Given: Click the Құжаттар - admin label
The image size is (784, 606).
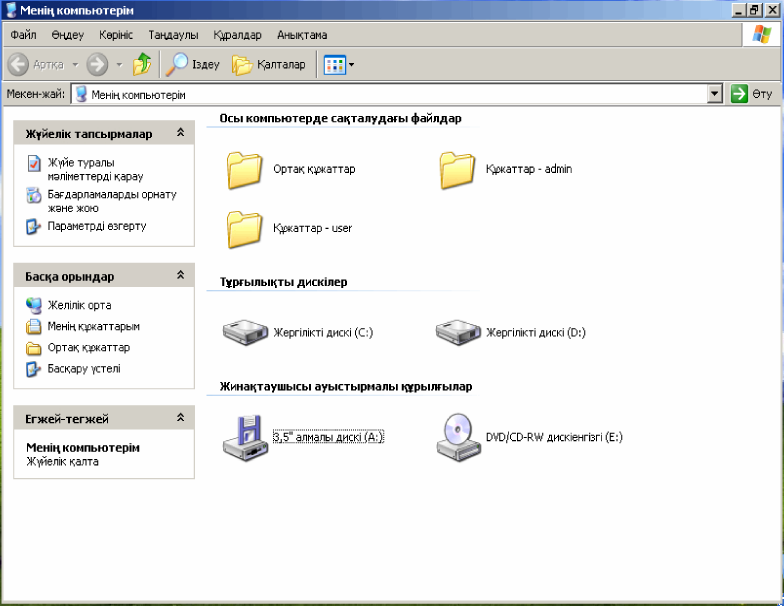Looking at the screenshot, I should pos(529,169).
